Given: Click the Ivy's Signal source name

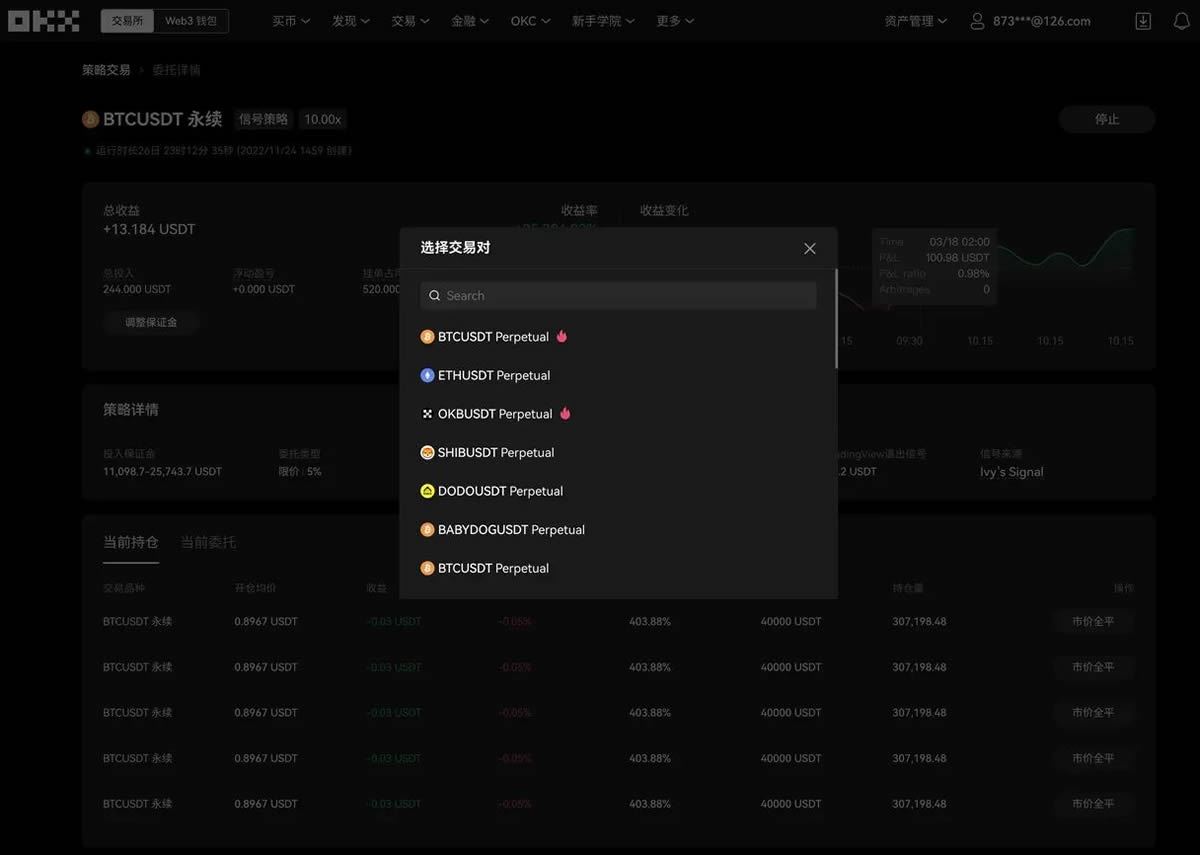Looking at the screenshot, I should pos(1012,472).
